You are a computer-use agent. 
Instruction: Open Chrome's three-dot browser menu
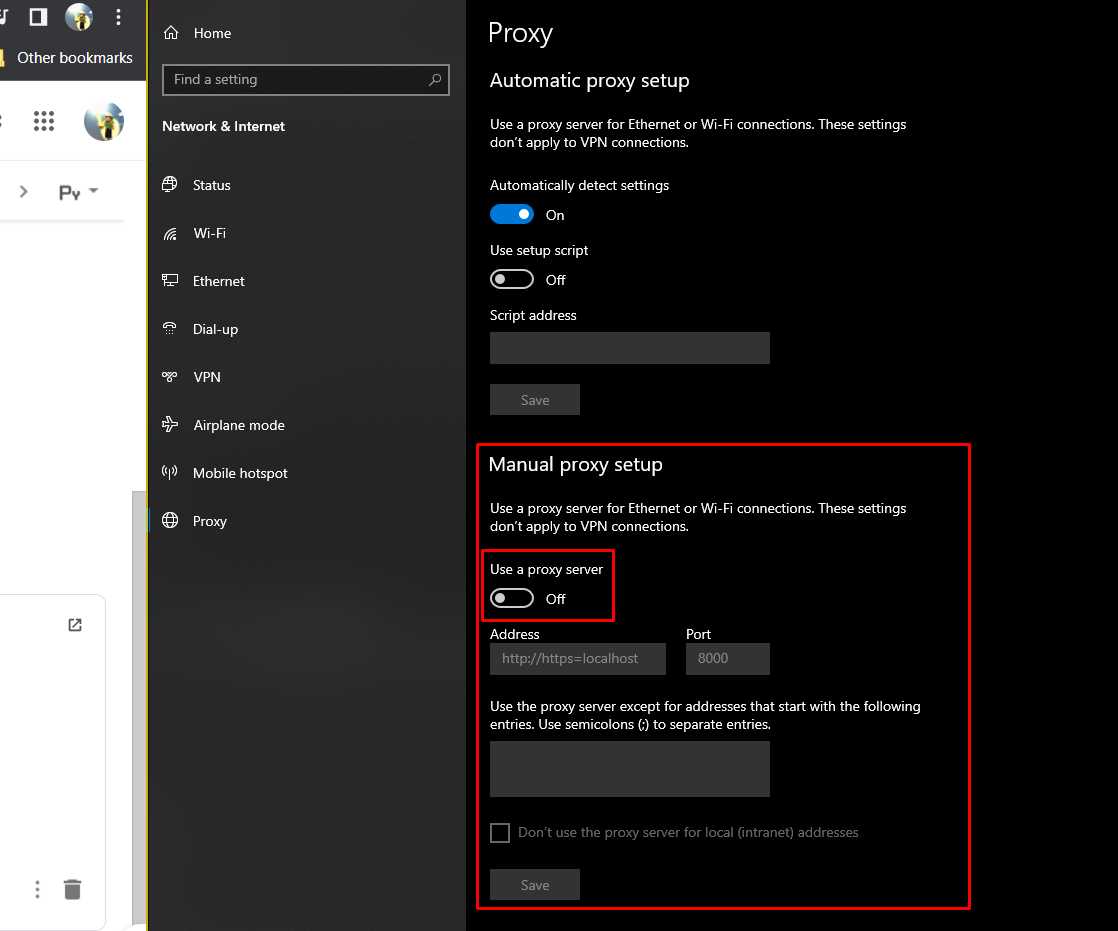point(117,17)
